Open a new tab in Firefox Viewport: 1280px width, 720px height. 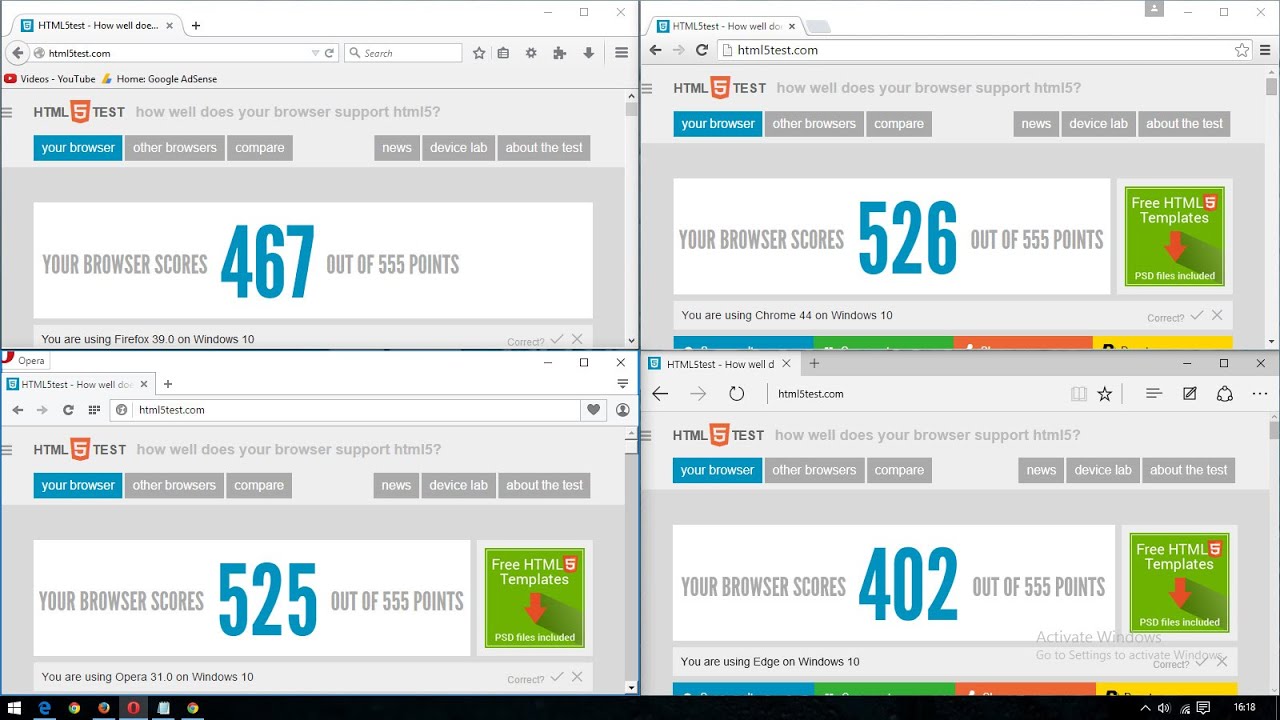click(x=195, y=25)
